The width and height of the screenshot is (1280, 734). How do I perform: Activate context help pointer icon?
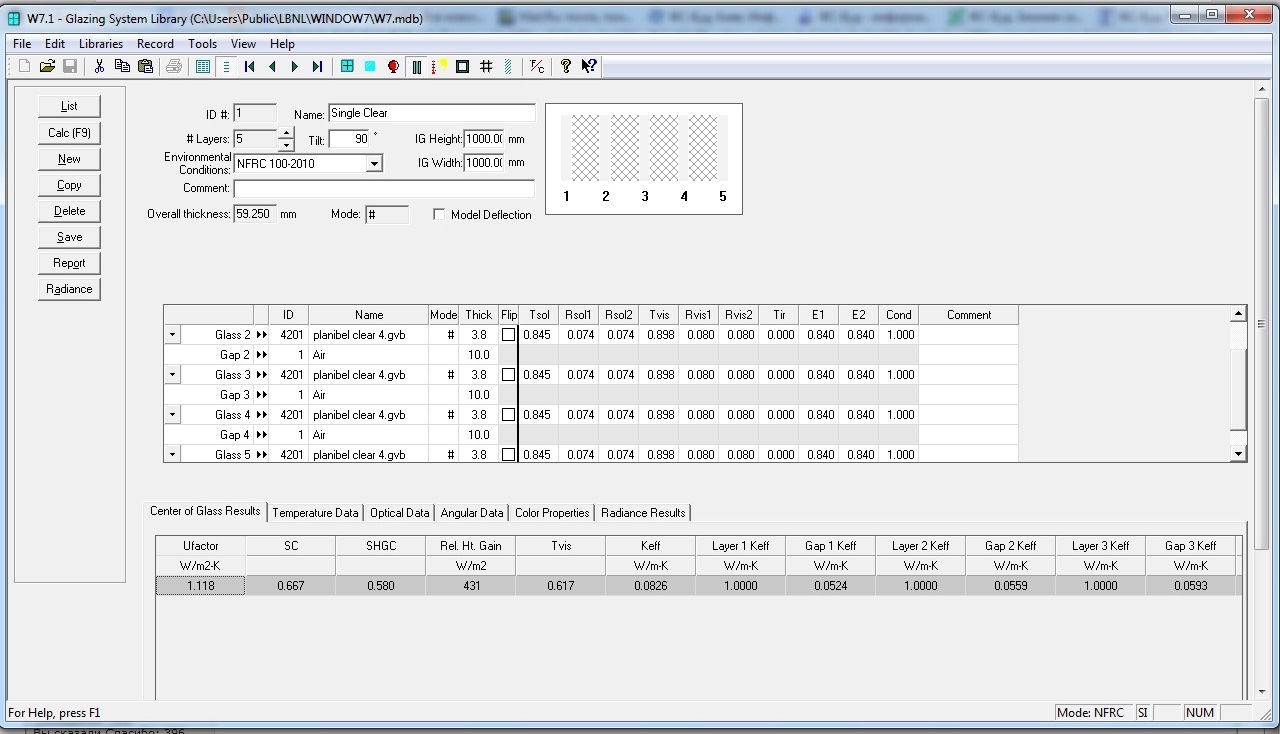point(589,66)
